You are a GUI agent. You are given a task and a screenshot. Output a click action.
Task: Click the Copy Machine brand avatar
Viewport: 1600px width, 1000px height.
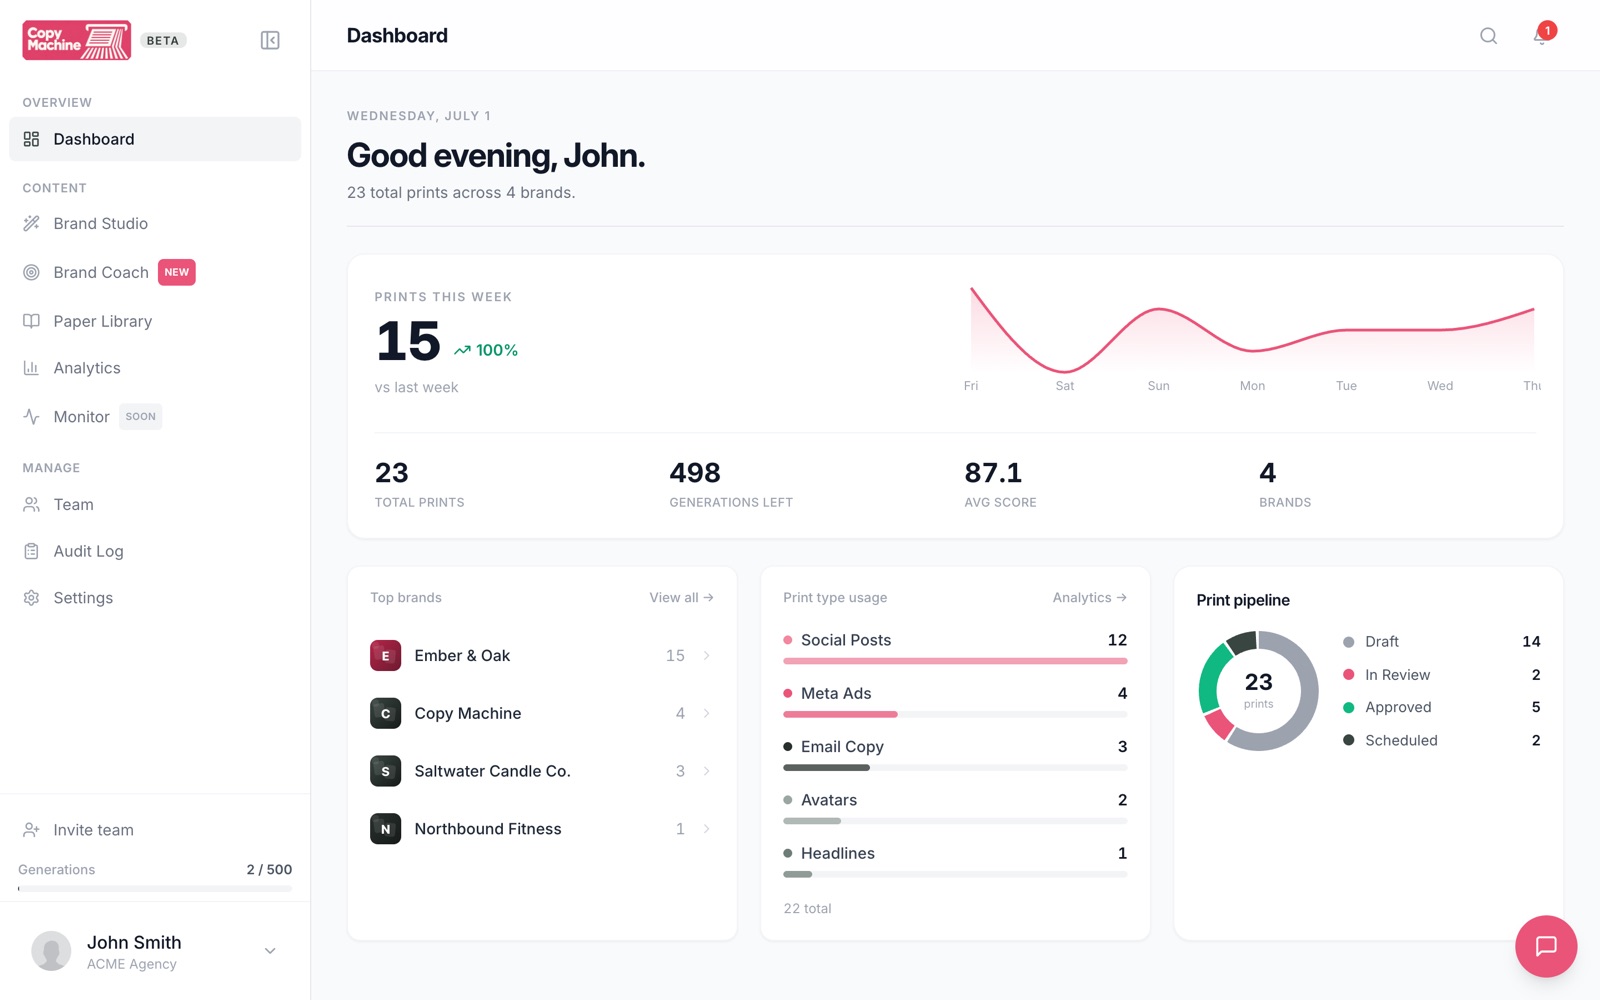tap(386, 713)
